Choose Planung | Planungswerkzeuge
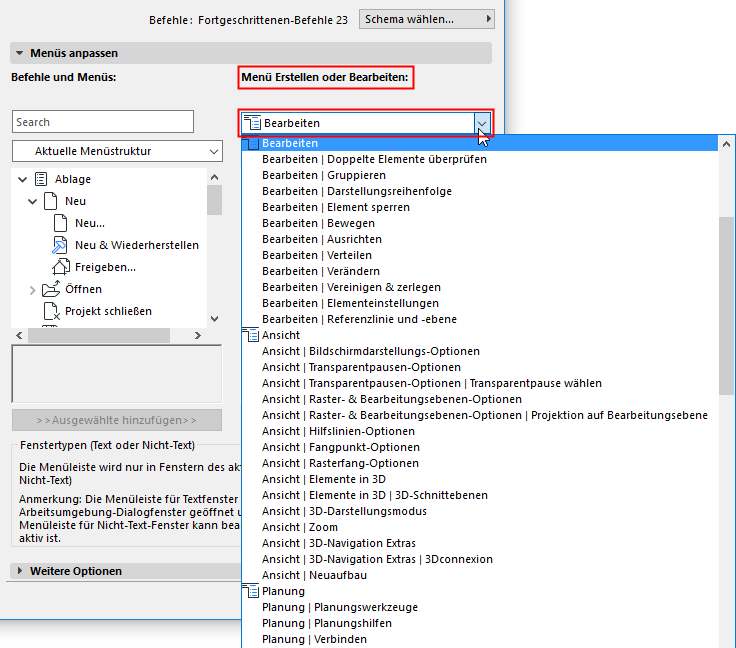 pos(340,607)
